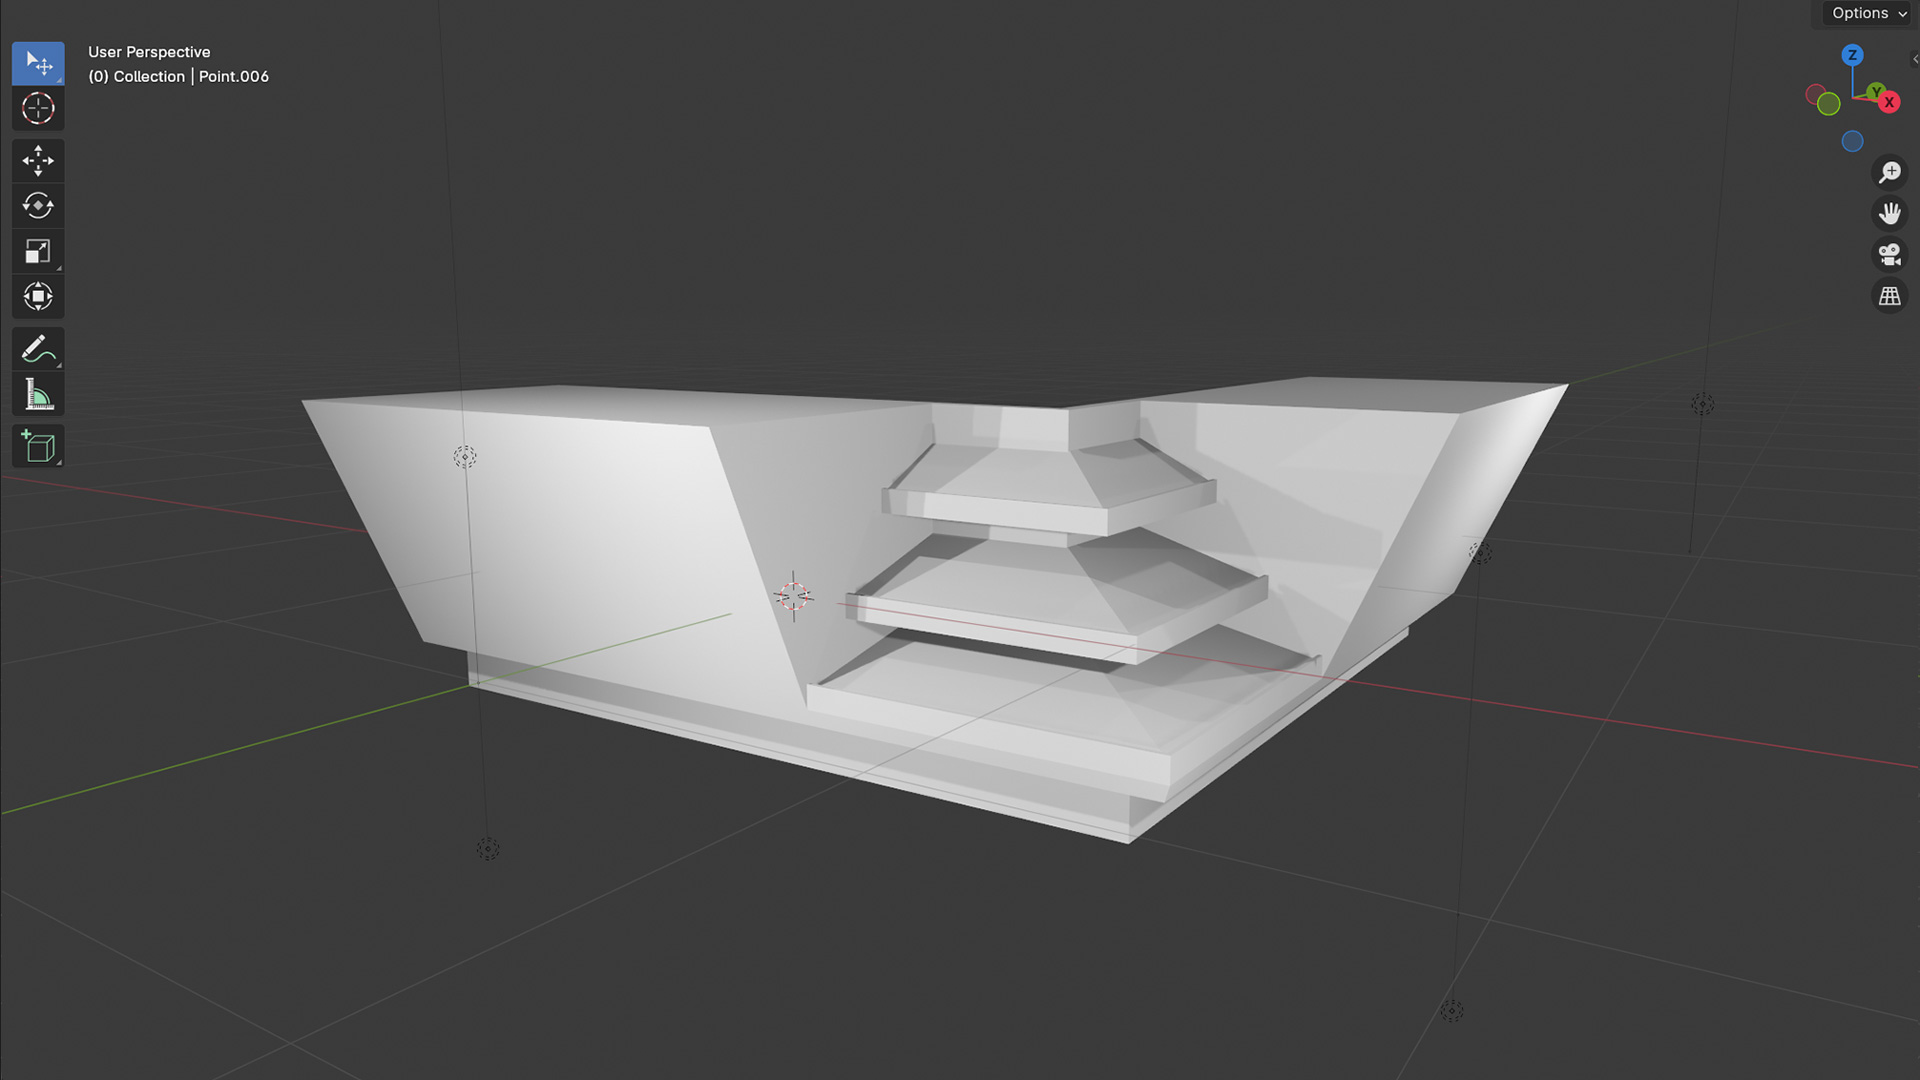Select the Select Box tool

tap(38, 63)
